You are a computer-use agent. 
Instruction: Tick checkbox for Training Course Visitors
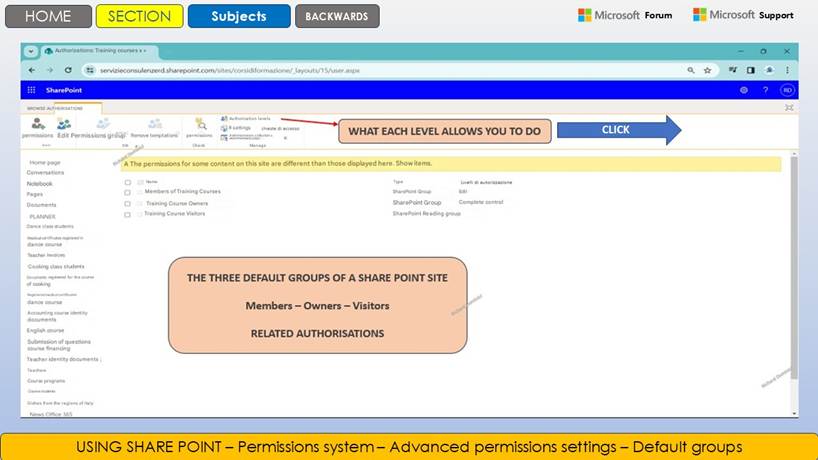127,214
